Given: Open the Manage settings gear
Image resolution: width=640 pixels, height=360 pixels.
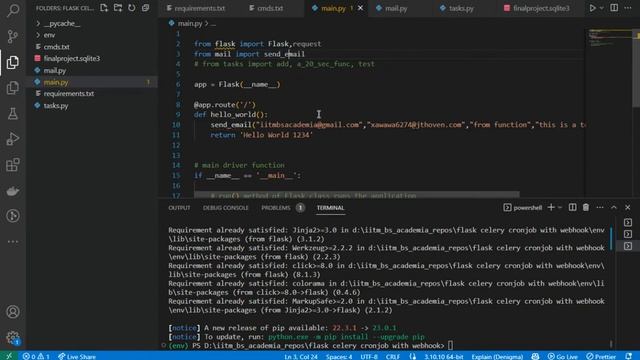Looking at the screenshot, I should pyautogui.click(x=13, y=338).
